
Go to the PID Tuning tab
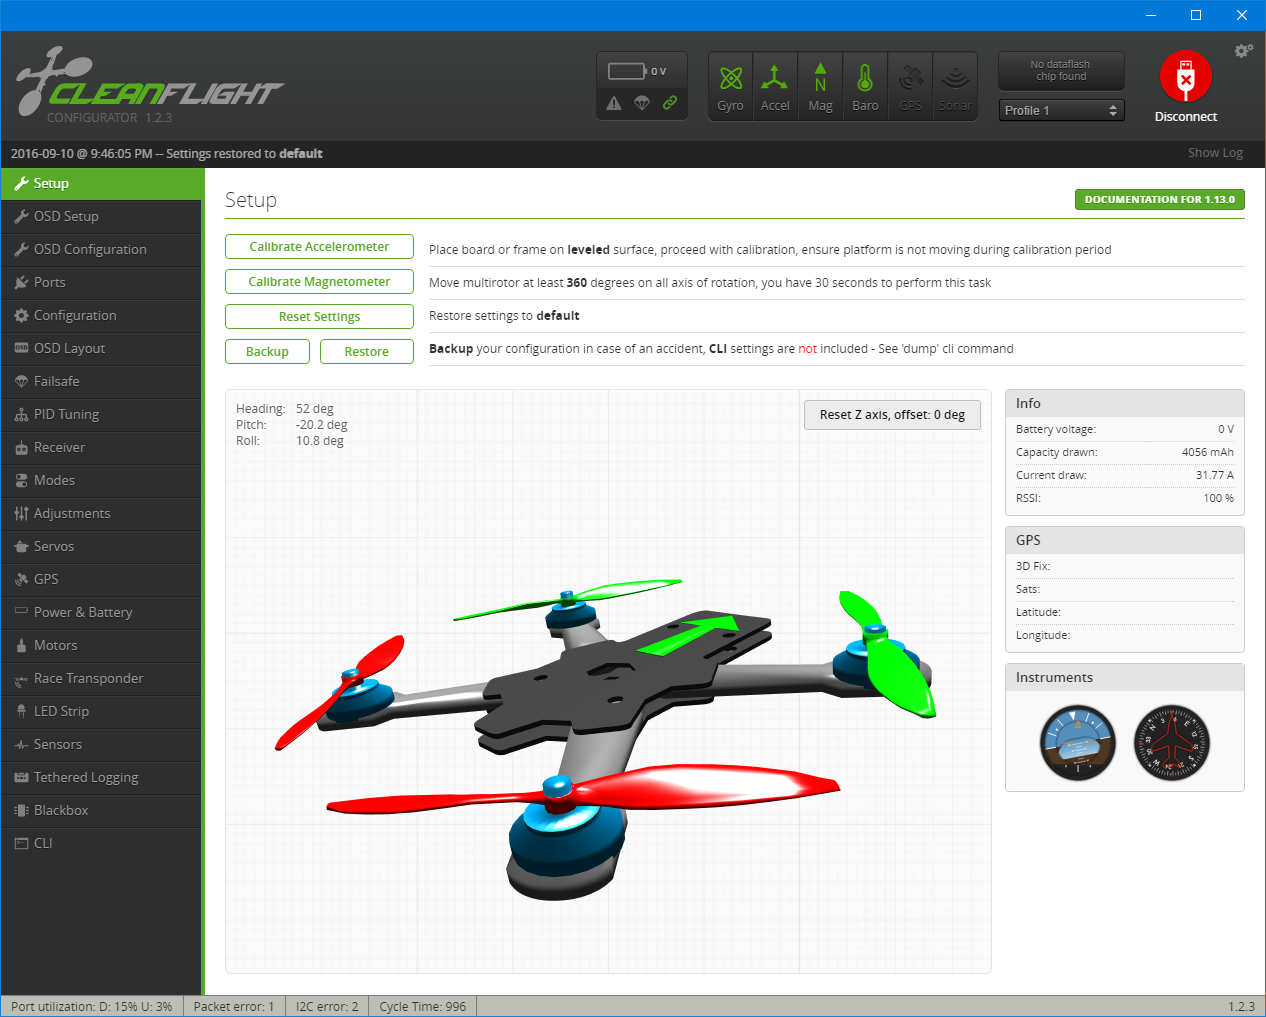pos(101,415)
